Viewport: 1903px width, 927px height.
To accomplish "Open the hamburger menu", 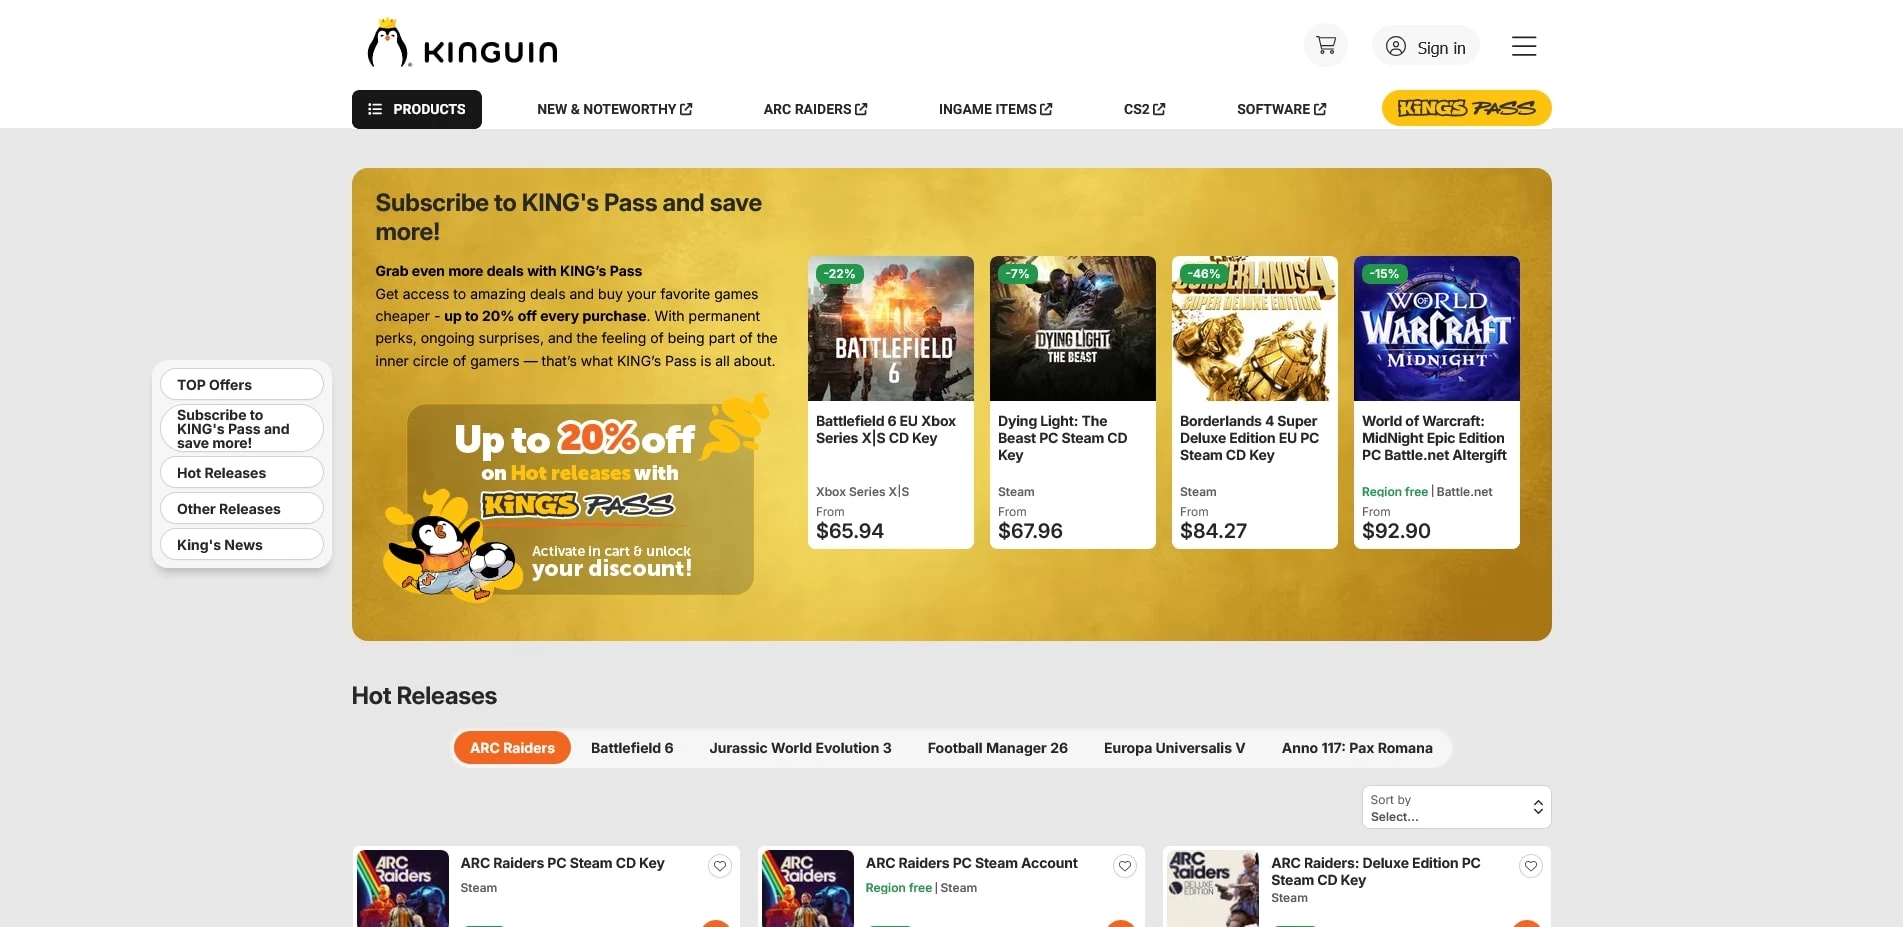I will point(1523,46).
